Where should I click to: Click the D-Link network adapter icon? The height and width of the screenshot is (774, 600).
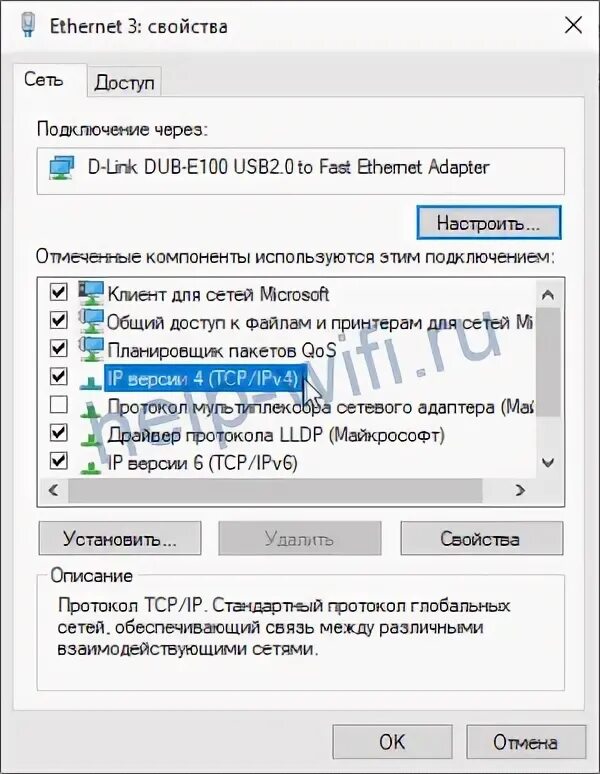click(x=62, y=167)
